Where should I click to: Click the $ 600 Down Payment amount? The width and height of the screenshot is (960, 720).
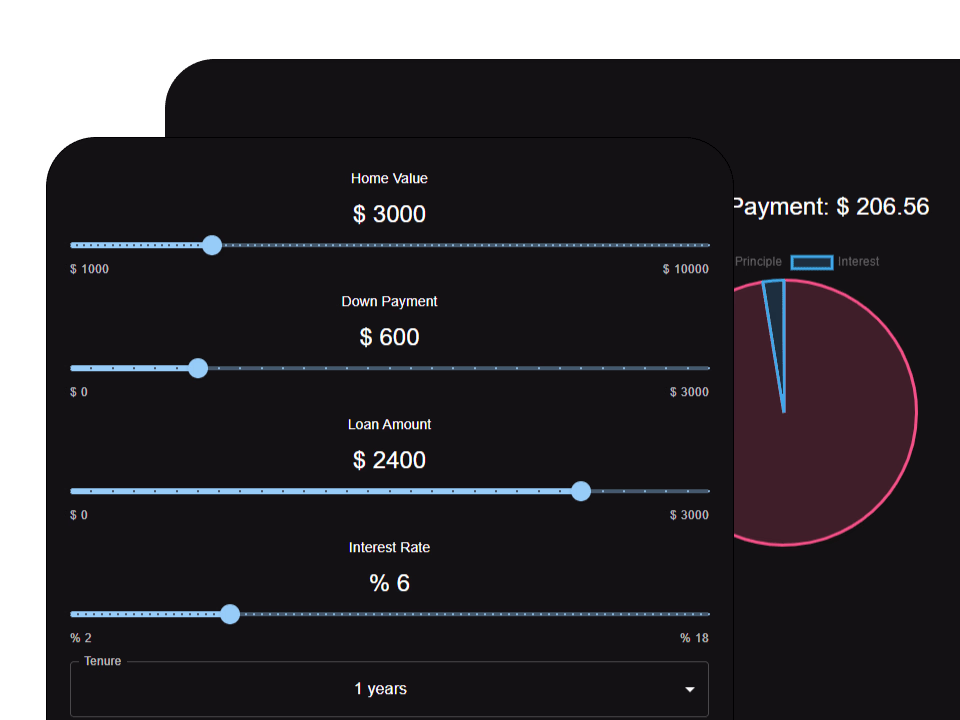(389, 337)
